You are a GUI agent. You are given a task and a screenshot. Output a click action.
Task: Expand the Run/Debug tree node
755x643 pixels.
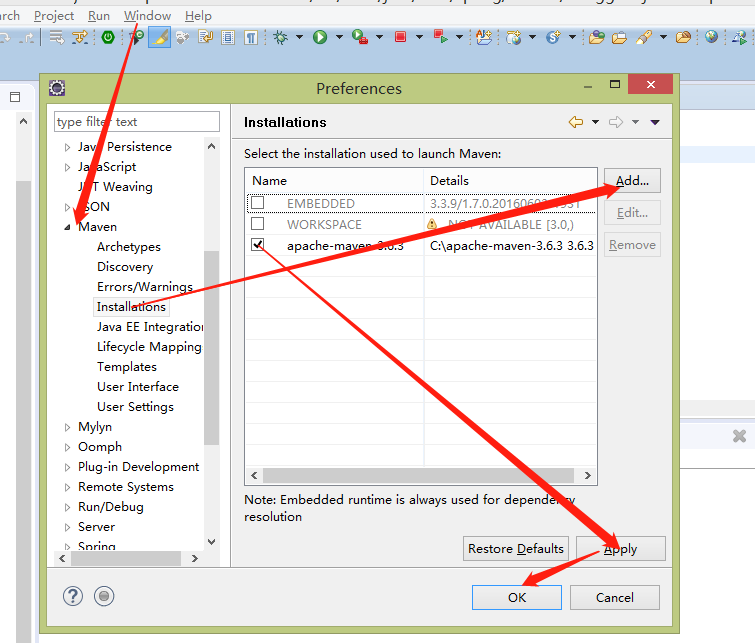click(x=67, y=507)
